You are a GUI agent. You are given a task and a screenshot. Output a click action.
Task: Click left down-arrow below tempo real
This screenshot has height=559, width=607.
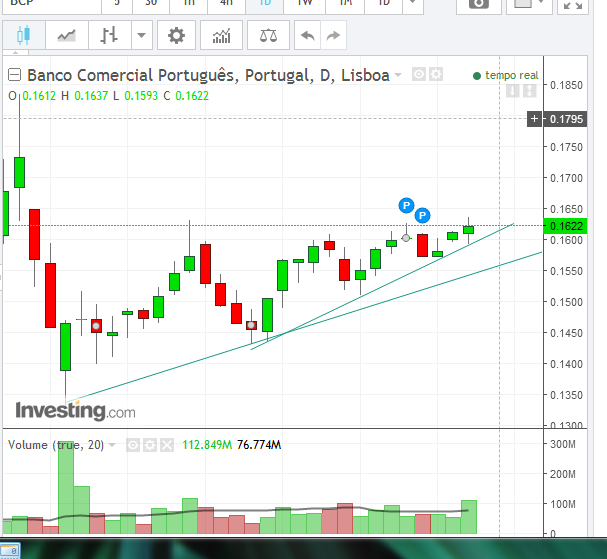(513, 91)
